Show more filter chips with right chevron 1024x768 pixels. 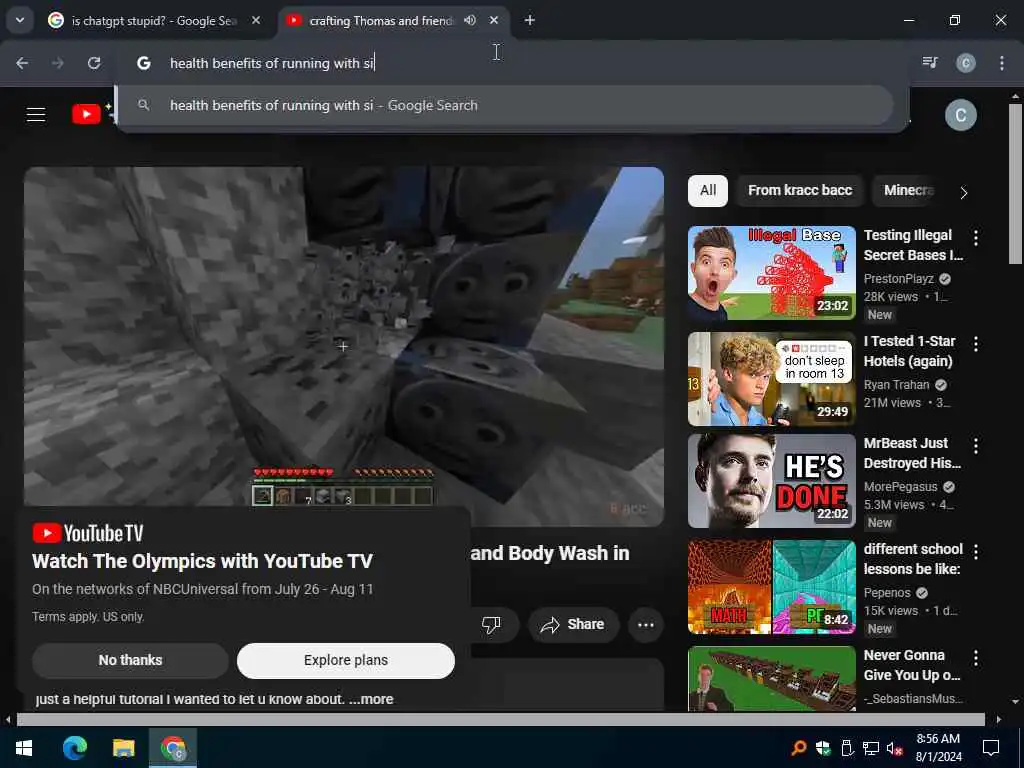964,192
